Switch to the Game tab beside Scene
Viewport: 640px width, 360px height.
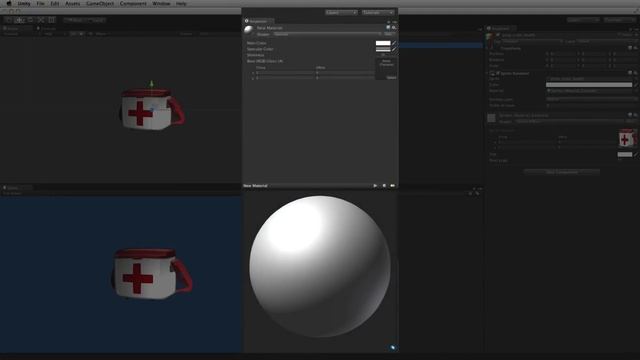click(x=46, y=29)
